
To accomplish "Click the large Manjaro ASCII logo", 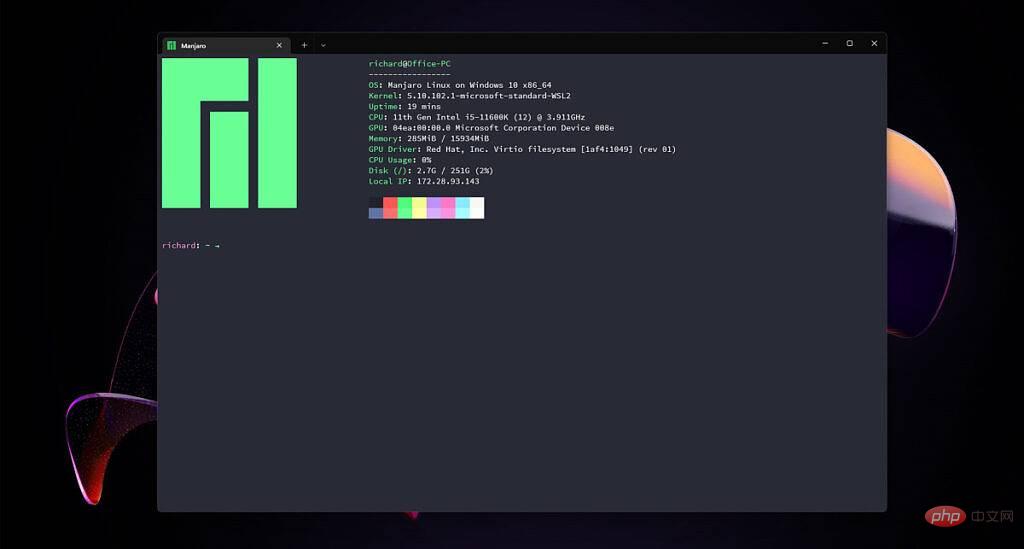I will (229, 133).
